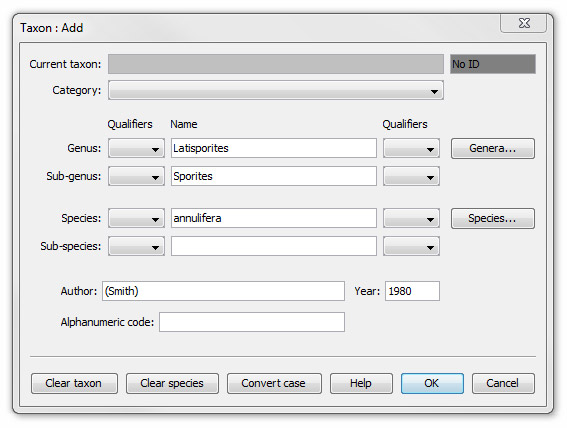Click the Genera... button
Image resolution: width=567 pixels, height=428 pixels.
493,148
